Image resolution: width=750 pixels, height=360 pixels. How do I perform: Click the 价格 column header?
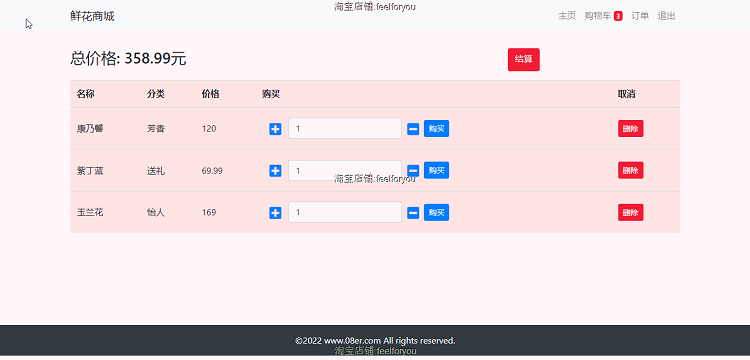click(210, 94)
